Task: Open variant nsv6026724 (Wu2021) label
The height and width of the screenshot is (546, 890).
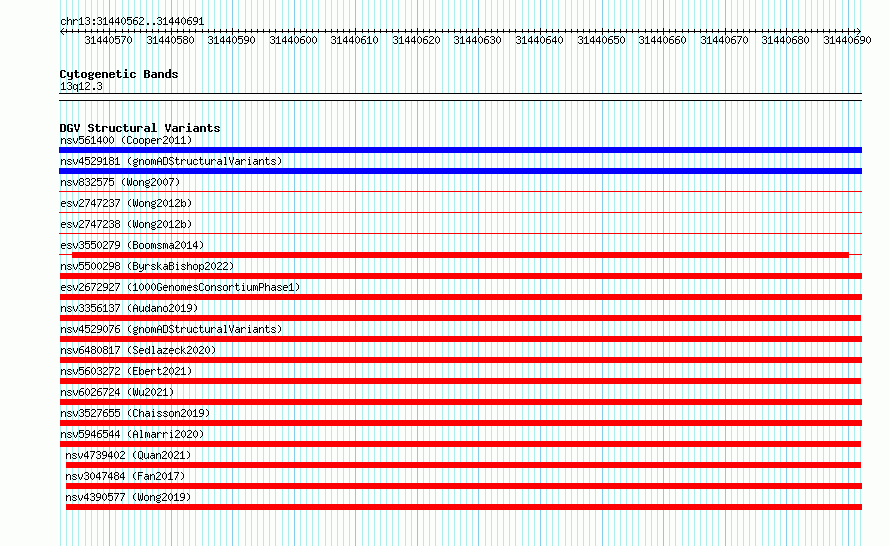Action: (x=117, y=392)
